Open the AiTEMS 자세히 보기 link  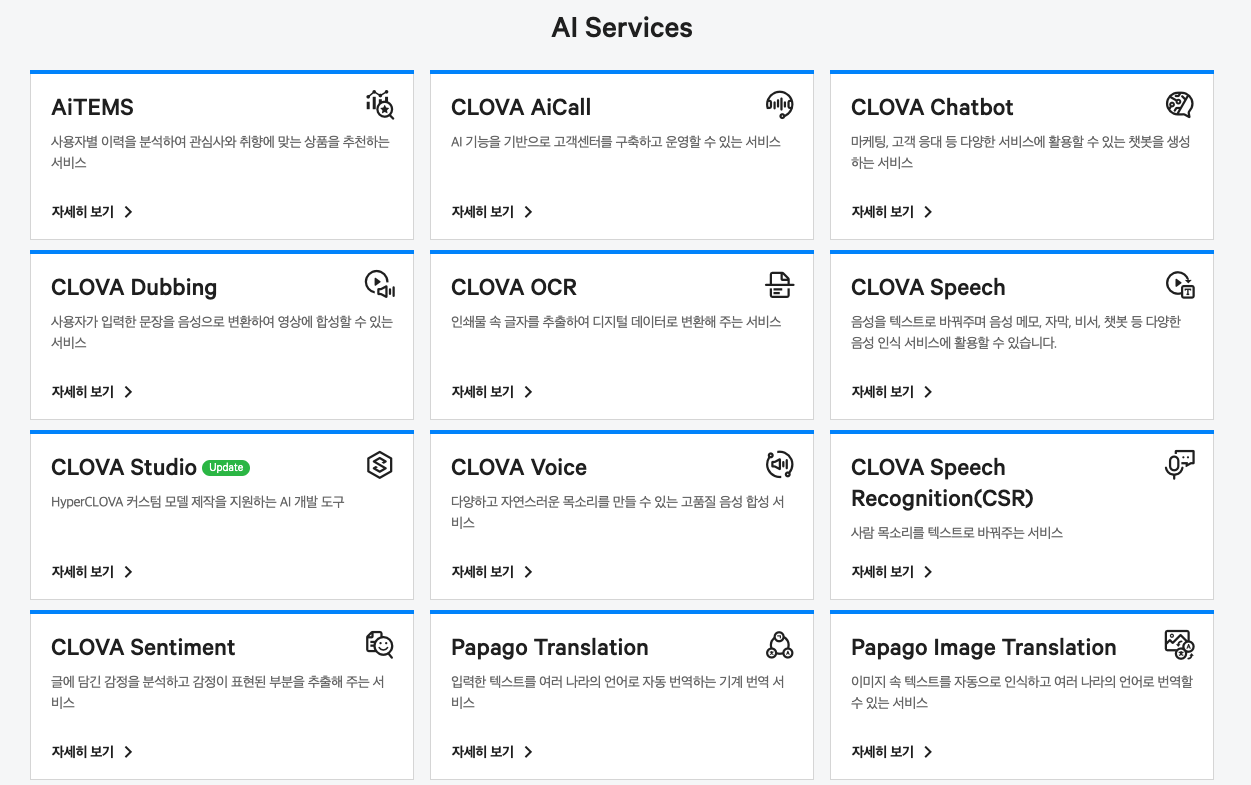pos(82,211)
